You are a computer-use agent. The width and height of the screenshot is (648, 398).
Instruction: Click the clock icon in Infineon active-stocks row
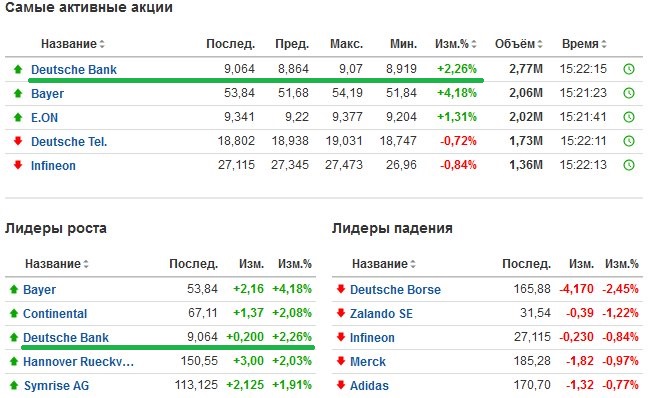pyautogui.click(x=629, y=165)
